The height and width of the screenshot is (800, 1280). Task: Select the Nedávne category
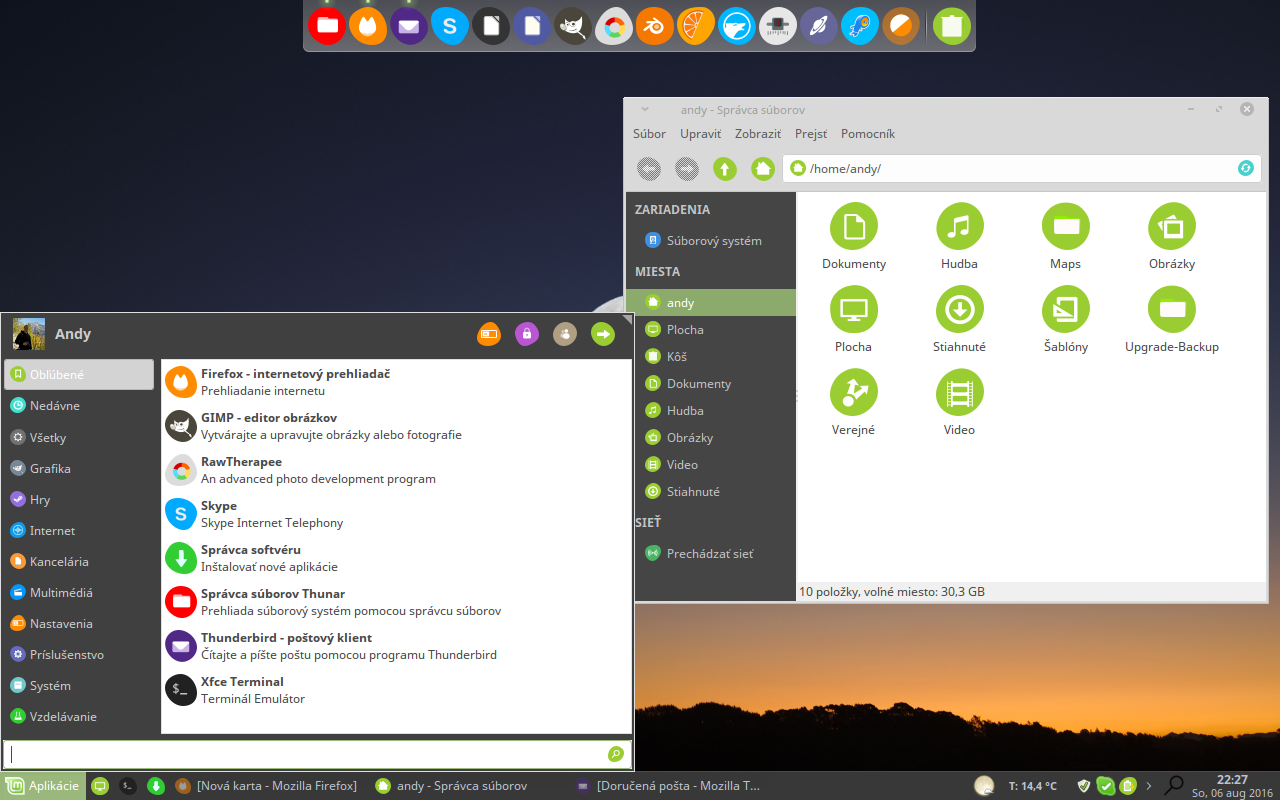pyautogui.click(x=79, y=406)
